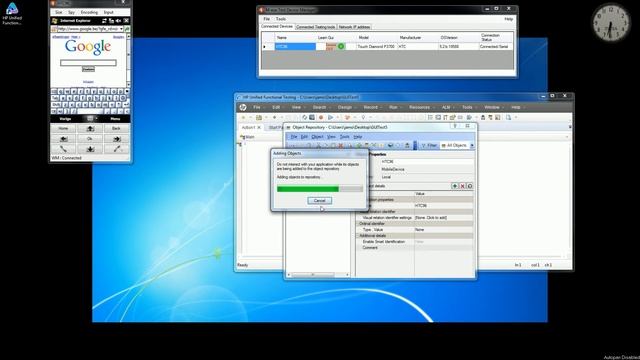This screenshot has width=640, height=360.
Task: Open the URL address dropdown in mobile browser
Action: pyautogui.click(x=121, y=29)
